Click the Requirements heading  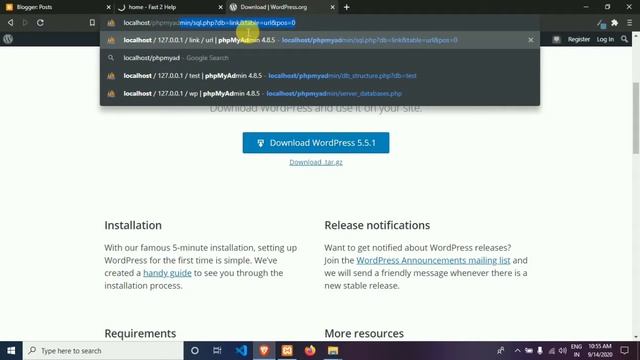click(x=140, y=333)
